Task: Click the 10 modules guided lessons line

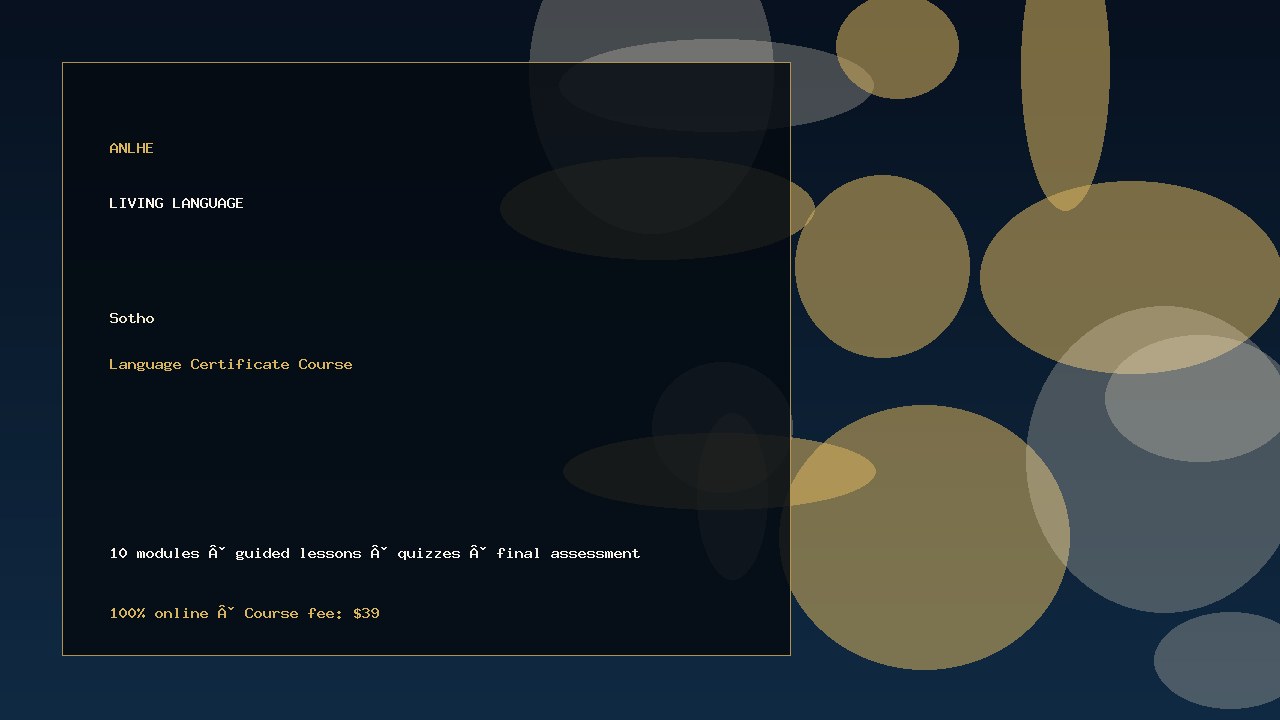Action: 375,553
